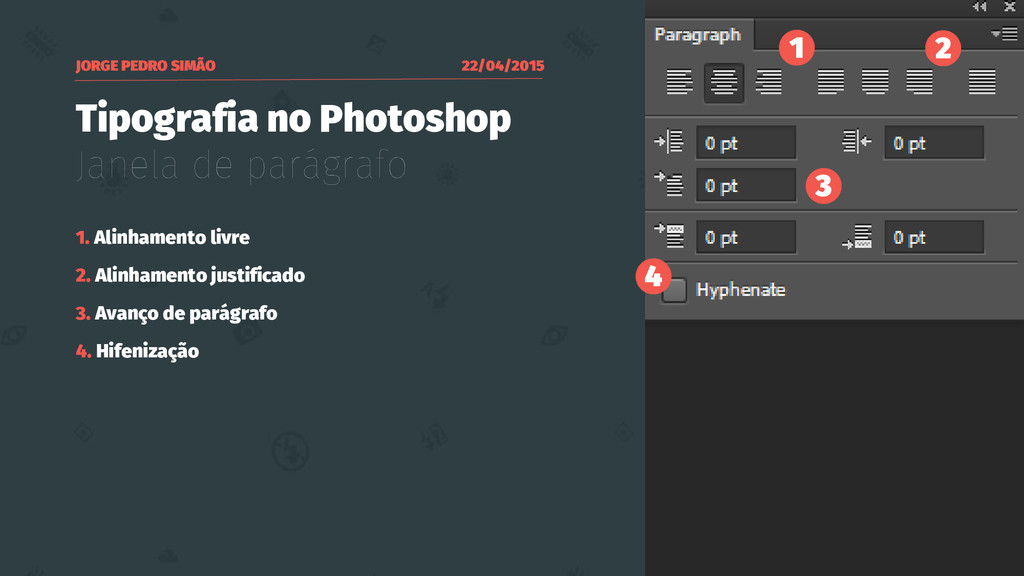
Task: Enable the Hyphenate checkbox
Action: [x=675, y=290]
